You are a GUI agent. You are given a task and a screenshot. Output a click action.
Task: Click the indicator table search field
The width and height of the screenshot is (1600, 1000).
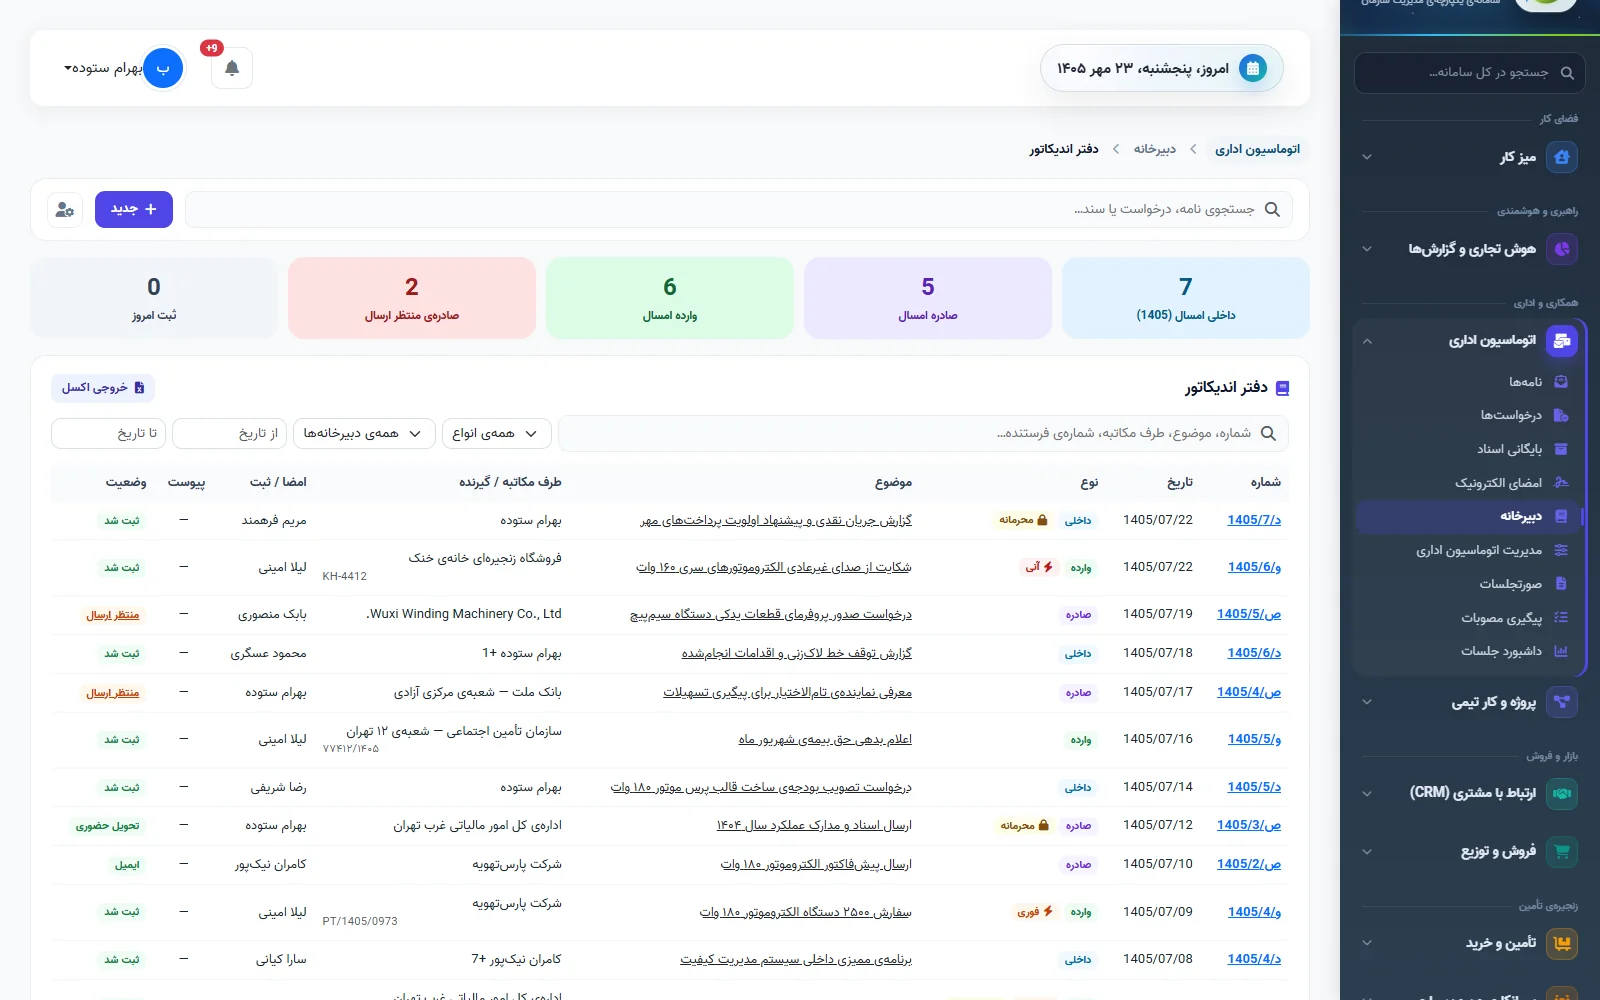point(923,433)
